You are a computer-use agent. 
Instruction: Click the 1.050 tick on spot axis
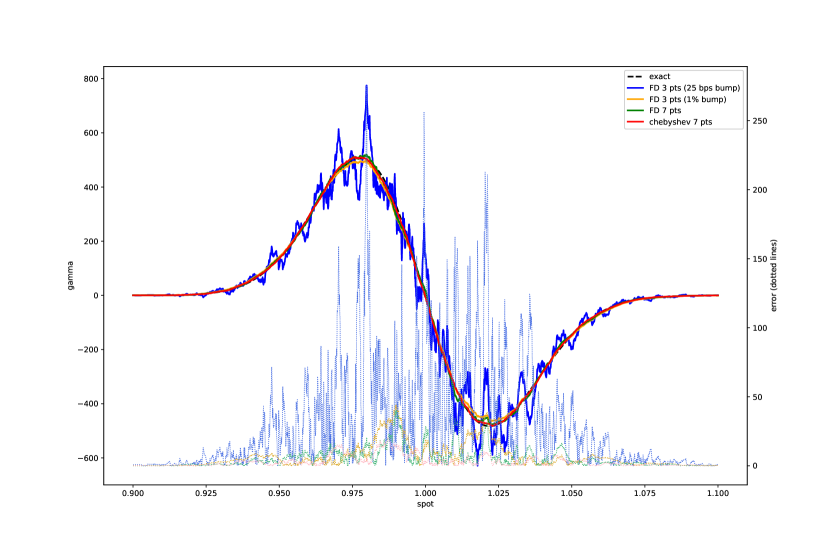coord(572,493)
